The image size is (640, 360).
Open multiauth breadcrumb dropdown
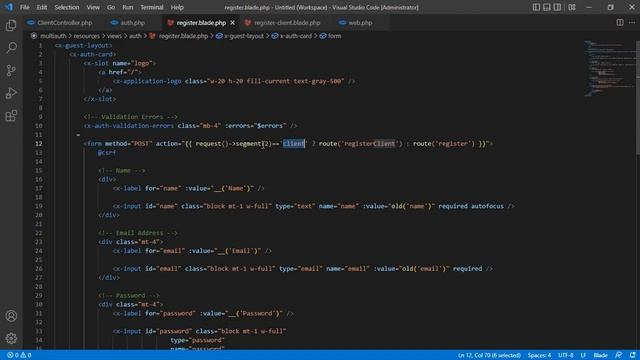click(x=53, y=36)
